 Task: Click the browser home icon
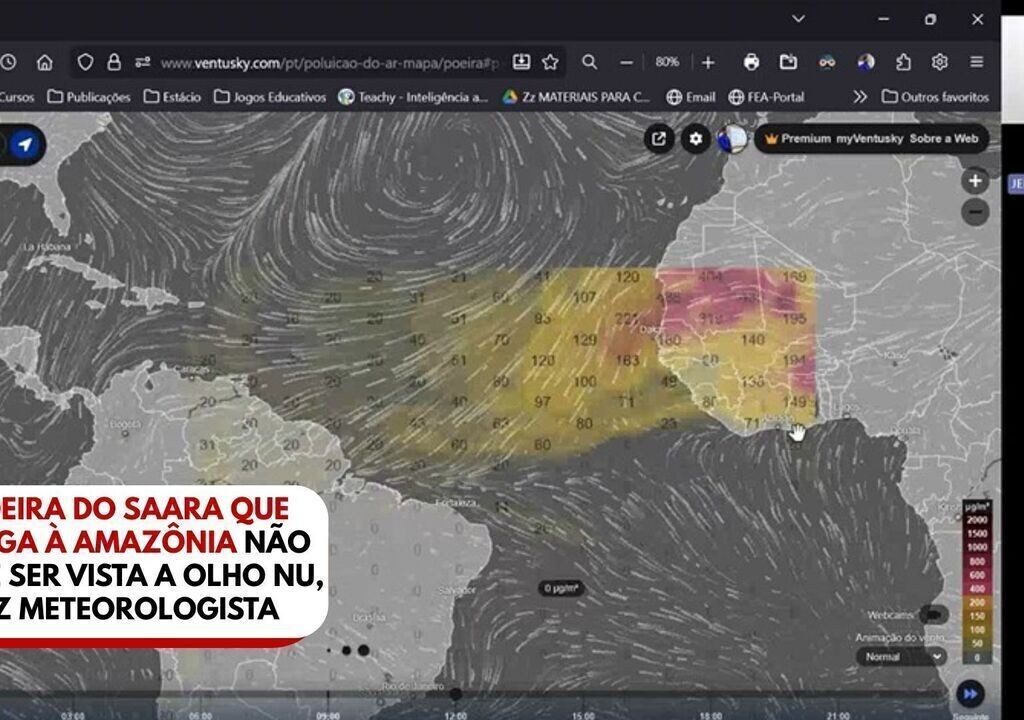[45, 62]
